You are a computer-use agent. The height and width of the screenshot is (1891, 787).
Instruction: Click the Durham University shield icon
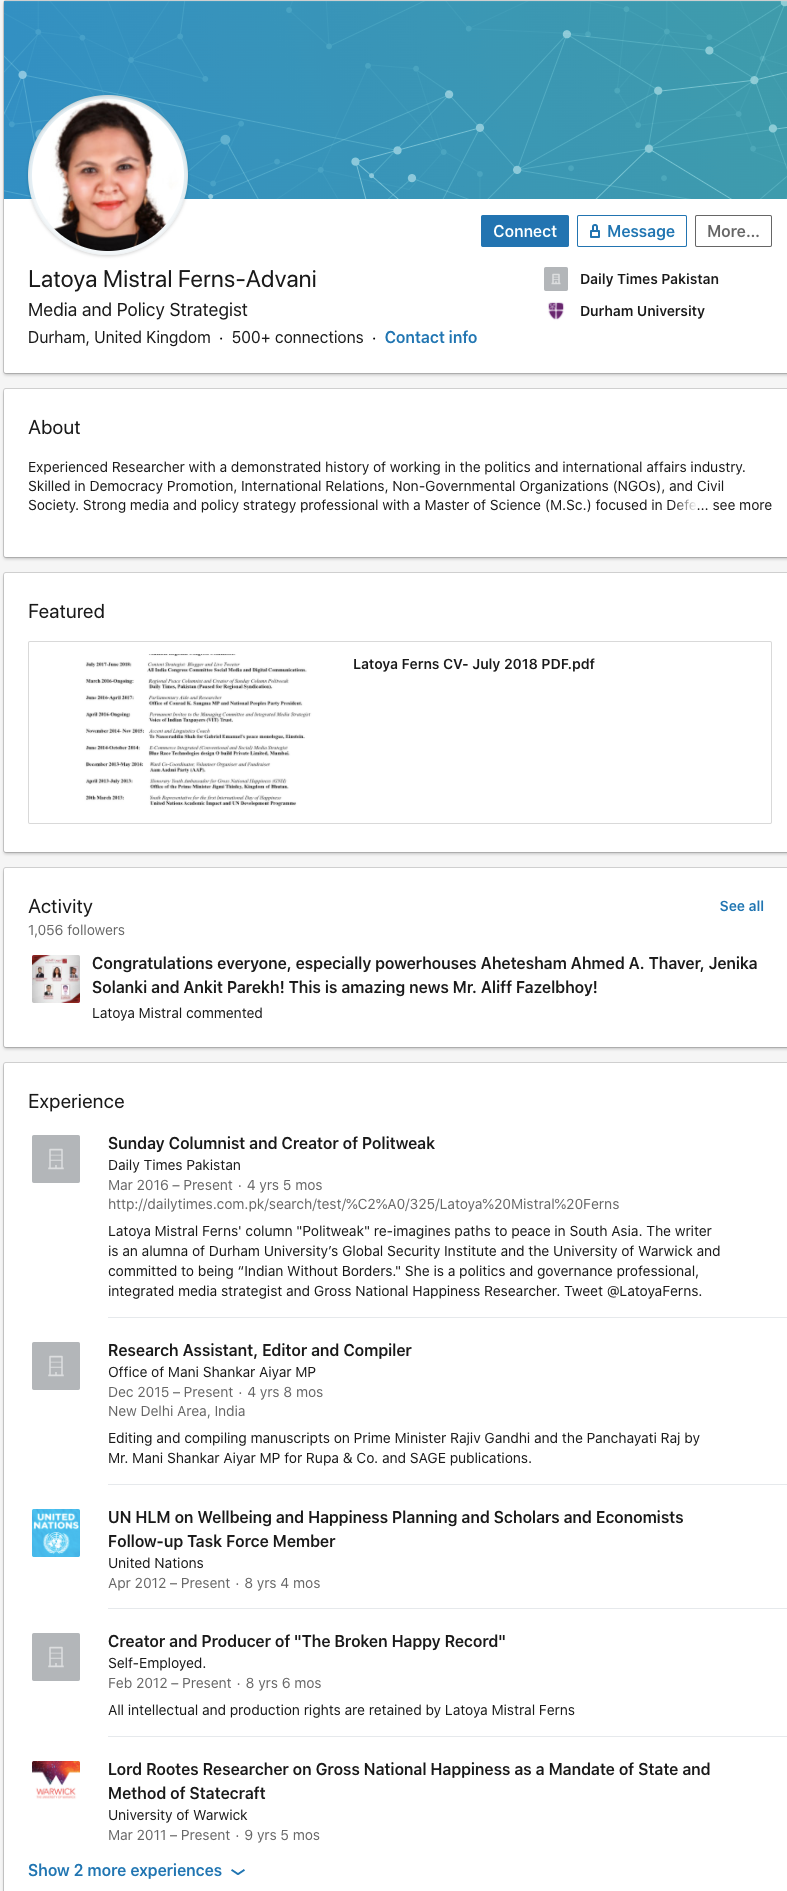tap(556, 311)
